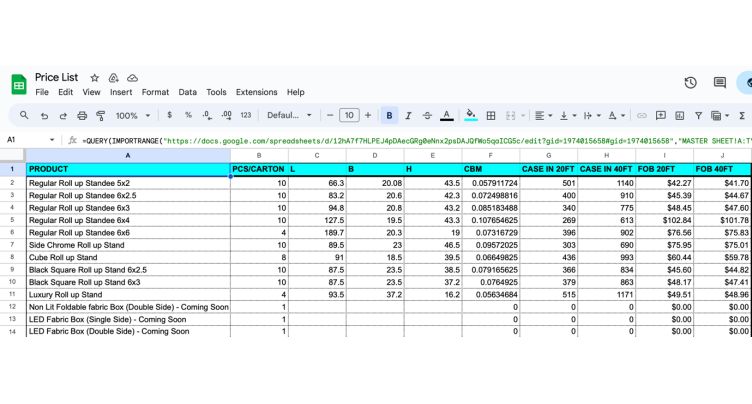Toggle strikethrough formatting
This screenshot has height=404, width=752.
[x=427, y=116]
